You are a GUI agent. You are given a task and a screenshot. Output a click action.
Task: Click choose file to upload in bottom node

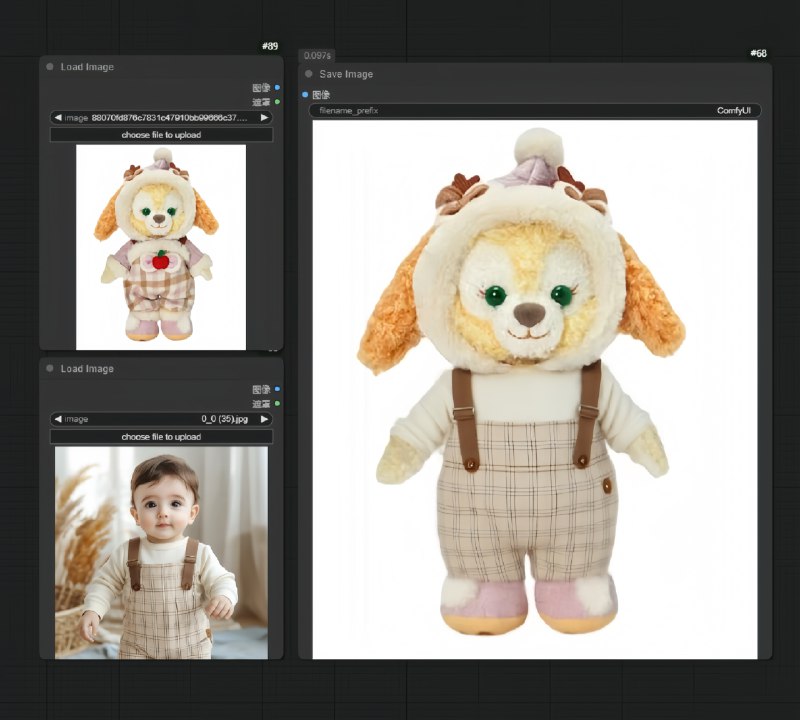(x=161, y=437)
